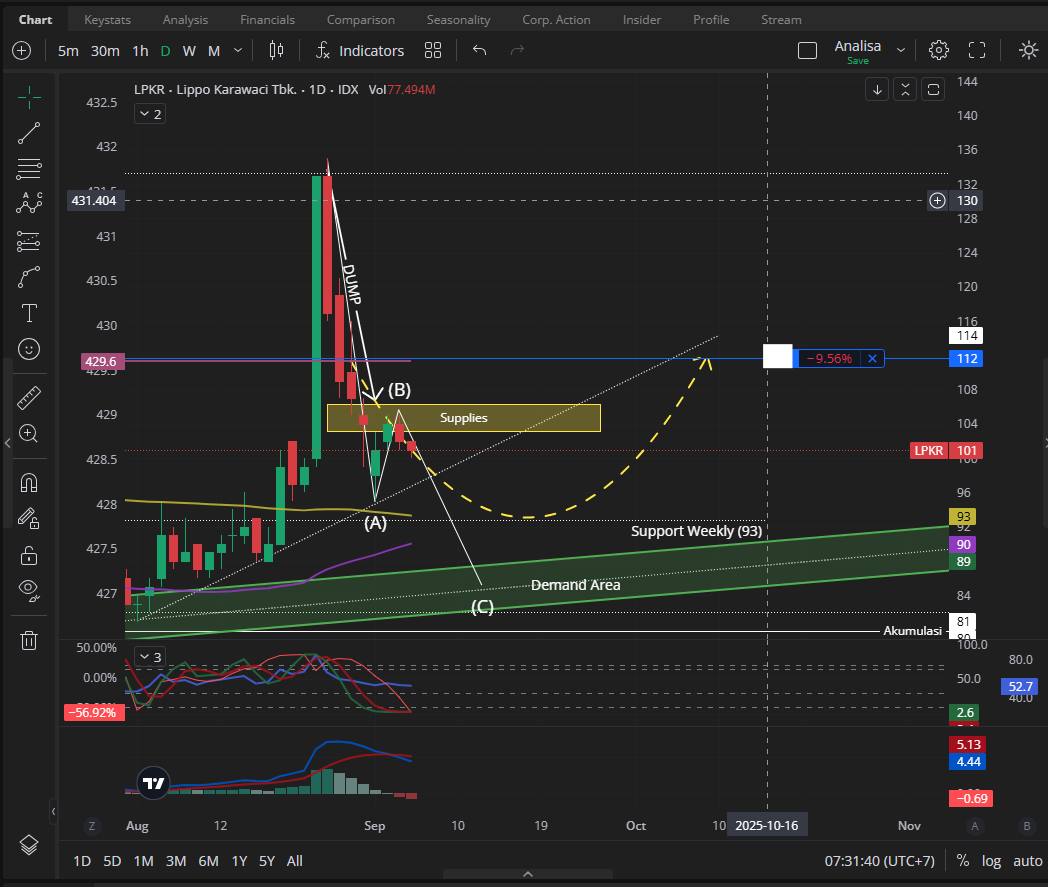Set date range to 1D
1048x887 pixels.
[82, 861]
